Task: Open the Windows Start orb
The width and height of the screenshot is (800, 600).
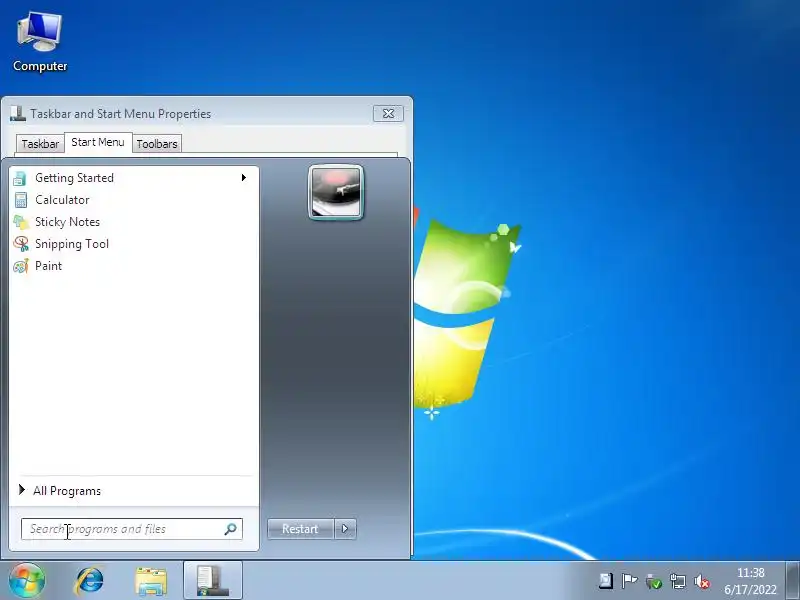Action: 27,581
